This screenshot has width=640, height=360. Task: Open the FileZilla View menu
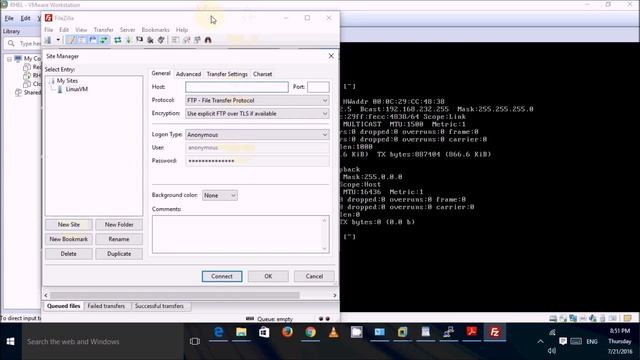tap(81, 30)
